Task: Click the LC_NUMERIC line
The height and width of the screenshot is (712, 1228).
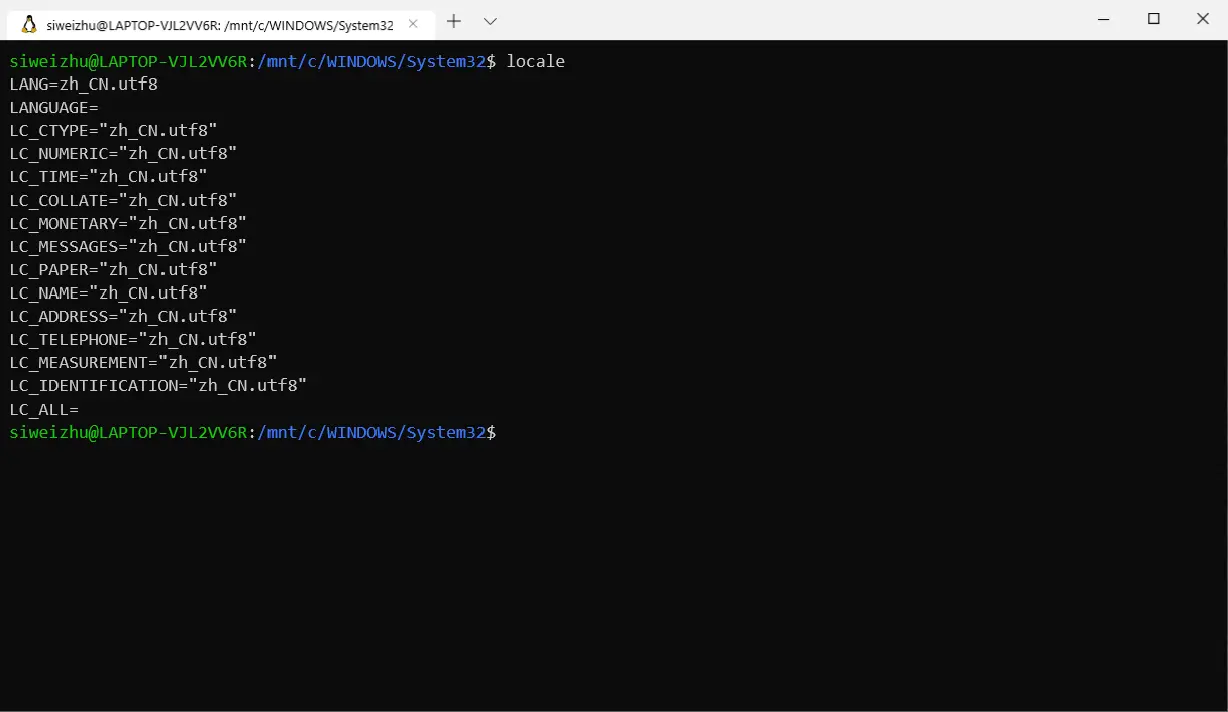Action: tap(123, 154)
